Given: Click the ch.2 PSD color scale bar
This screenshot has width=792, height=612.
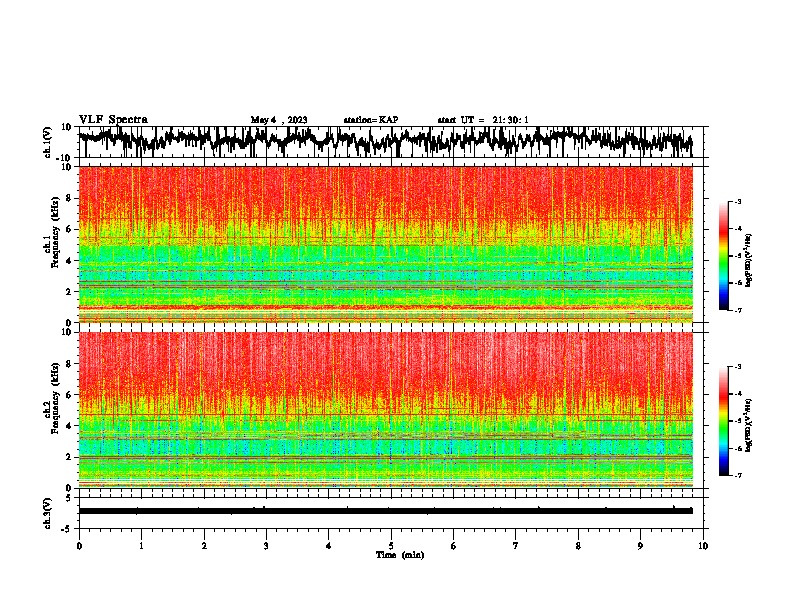Looking at the screenshot, I should pyautogui.click(x=723, y=421).
